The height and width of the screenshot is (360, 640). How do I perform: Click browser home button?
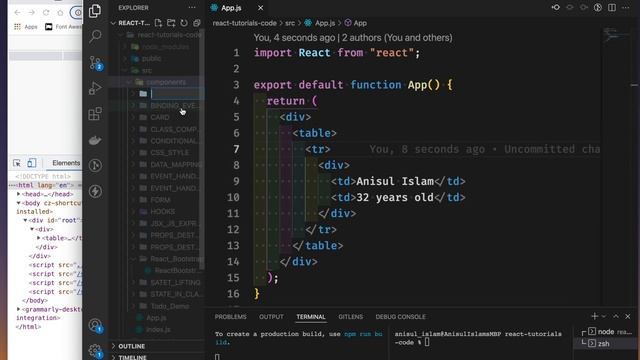tap(60, 13)
